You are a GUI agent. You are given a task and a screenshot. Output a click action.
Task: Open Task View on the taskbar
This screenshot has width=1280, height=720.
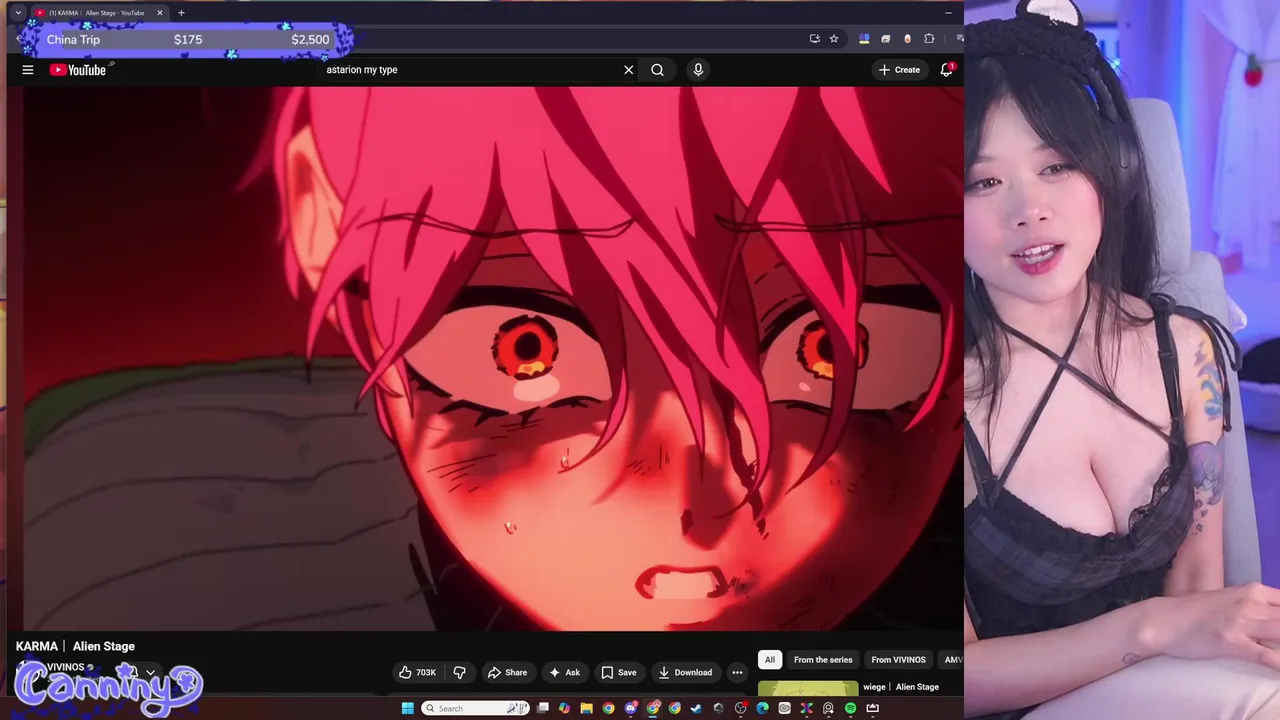pos(542,708)
